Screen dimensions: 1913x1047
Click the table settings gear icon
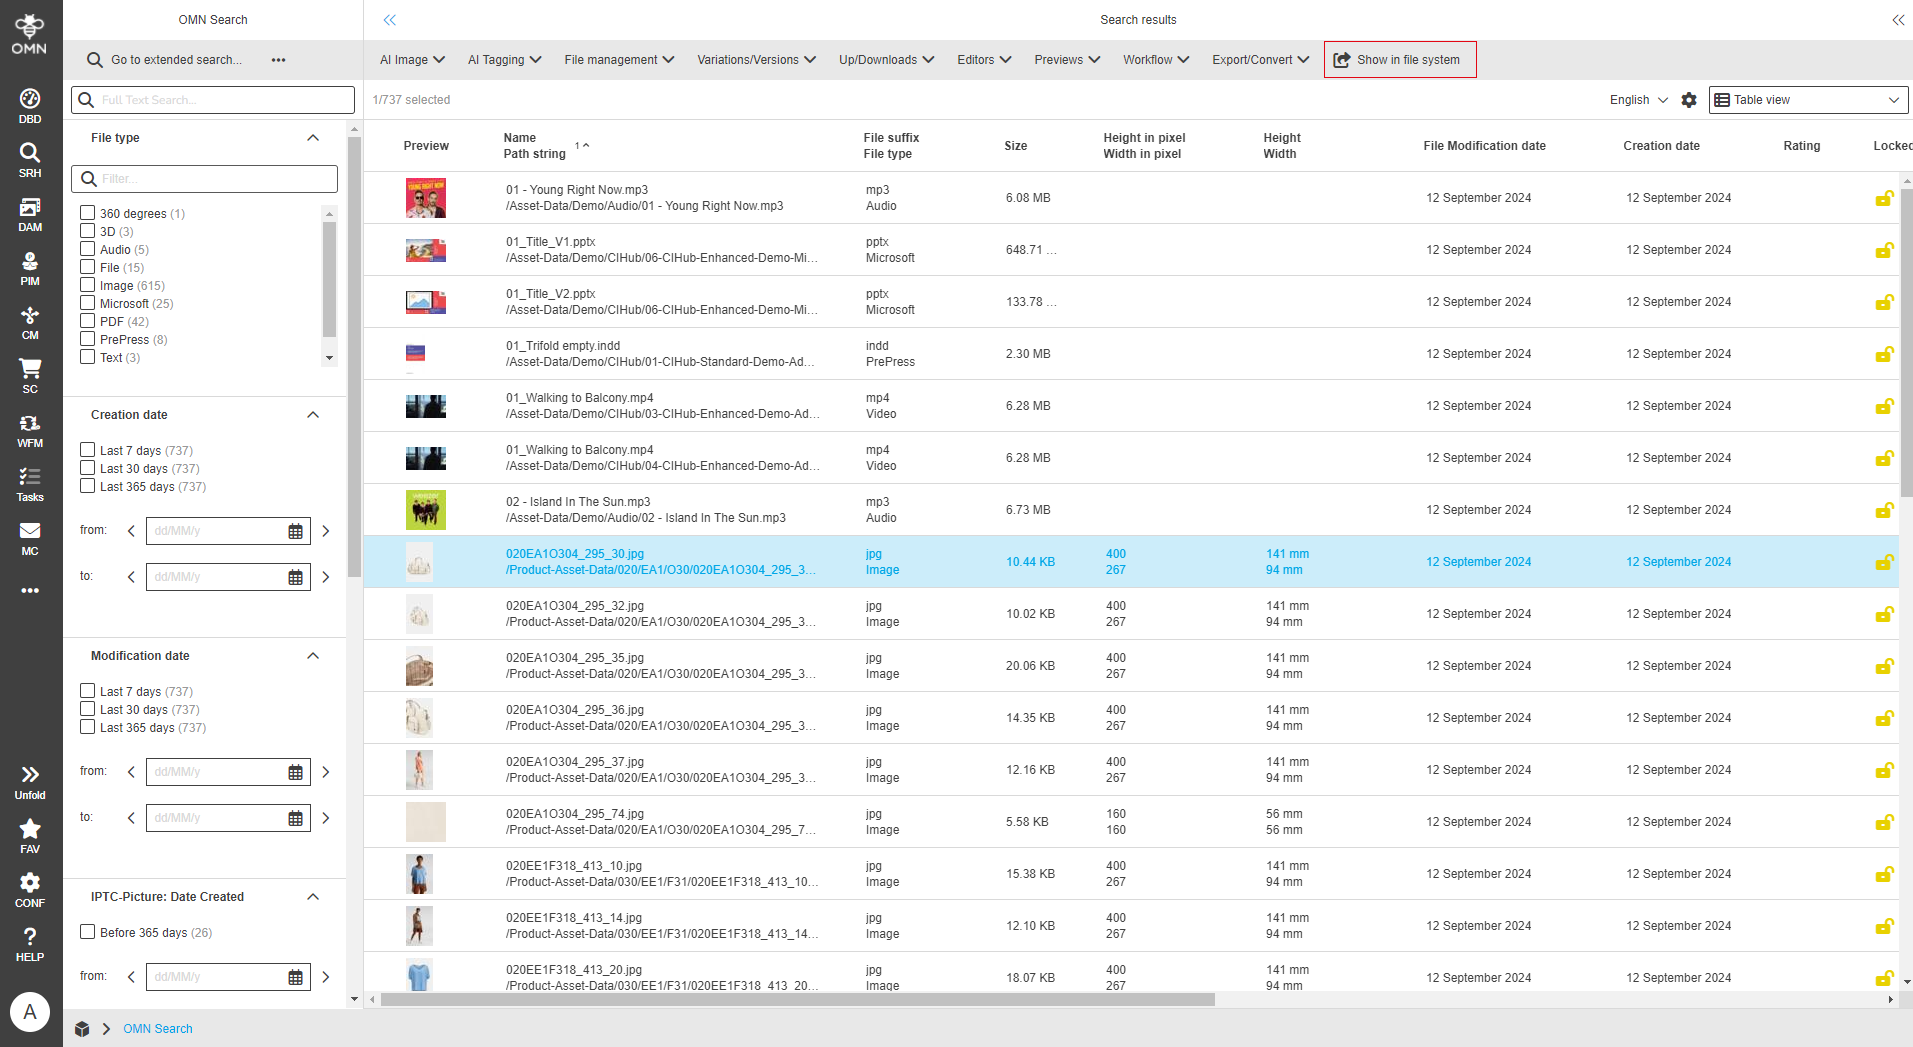[1689, 100]
